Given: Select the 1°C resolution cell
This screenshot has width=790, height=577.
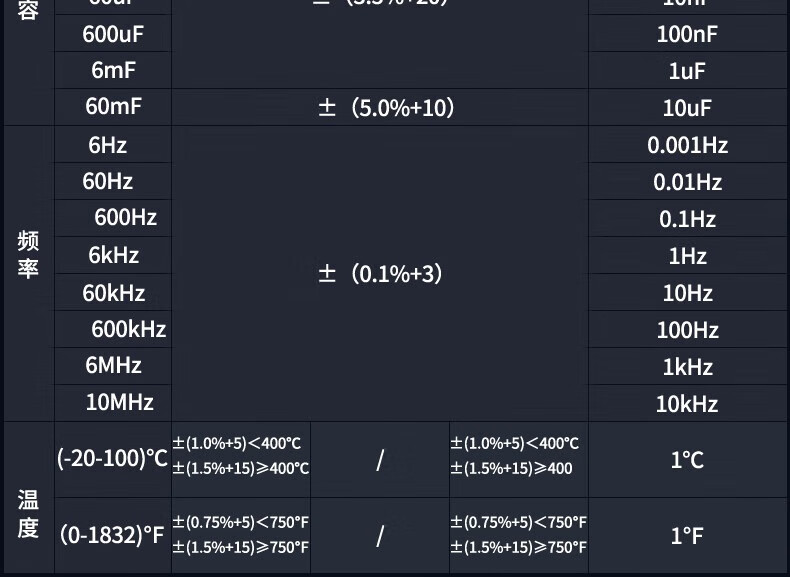Looking at the screenshot, I should 687,460.
